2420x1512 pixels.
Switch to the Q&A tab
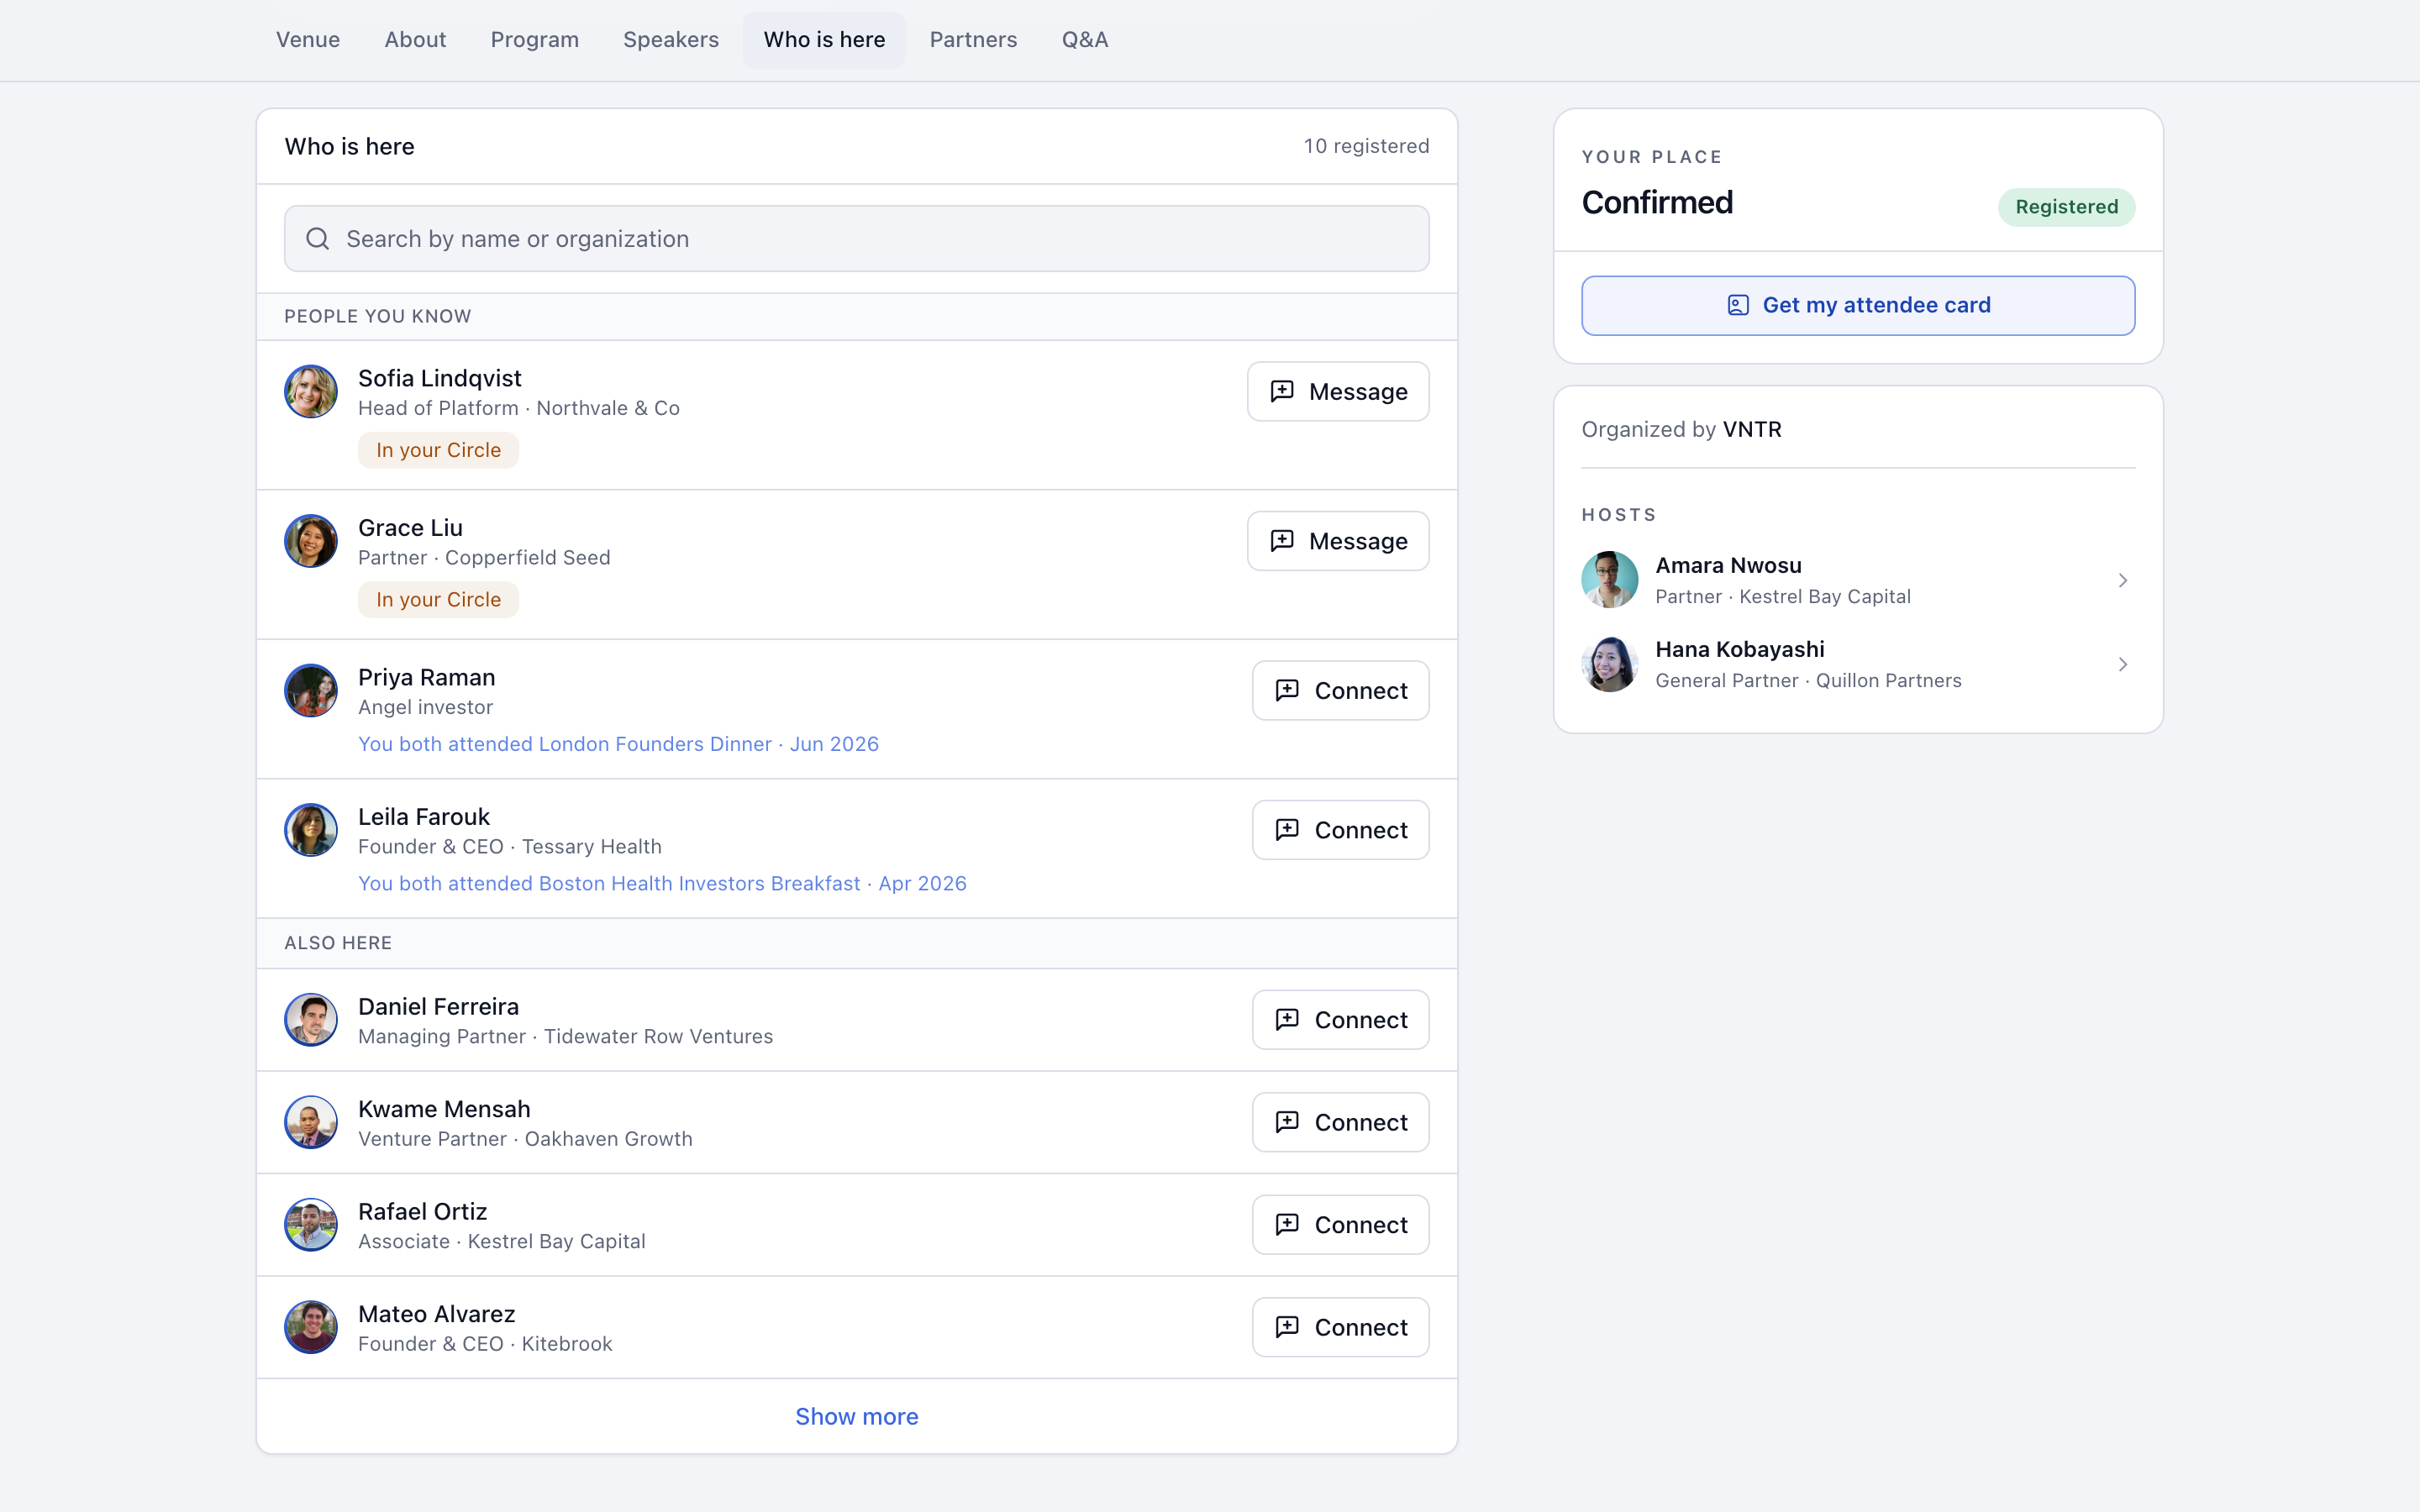(1085, 40)
